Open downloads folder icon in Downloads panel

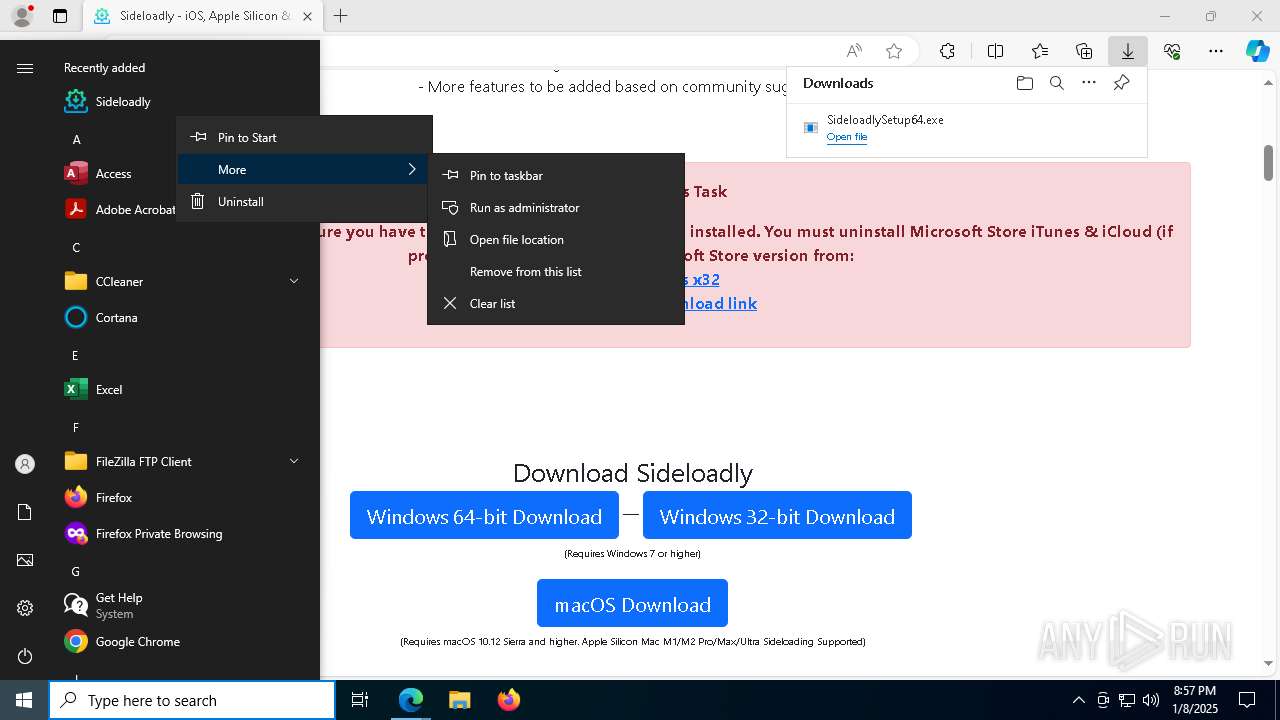(1024, 83)
